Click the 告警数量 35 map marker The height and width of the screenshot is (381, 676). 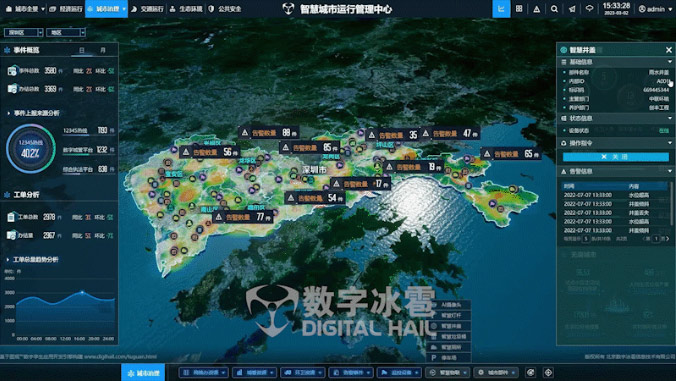click(393, 135)
